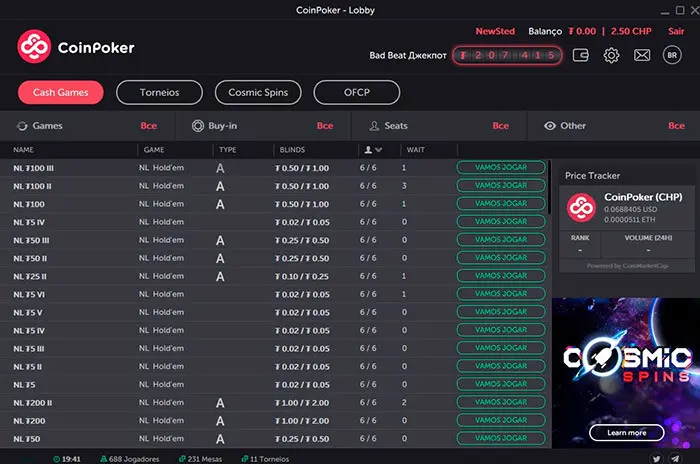The width and height of the screenshot is (700, 464).
Task: Click the A type icon for NL ₮100 III
Action: 220,168
